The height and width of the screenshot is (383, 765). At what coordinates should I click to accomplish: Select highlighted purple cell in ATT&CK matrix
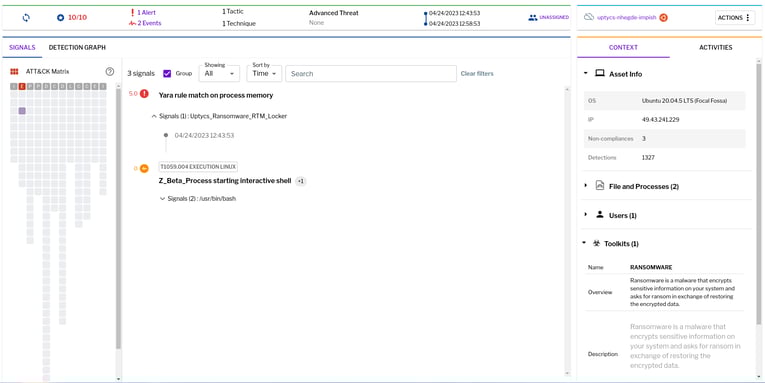[x=22, y=111]
